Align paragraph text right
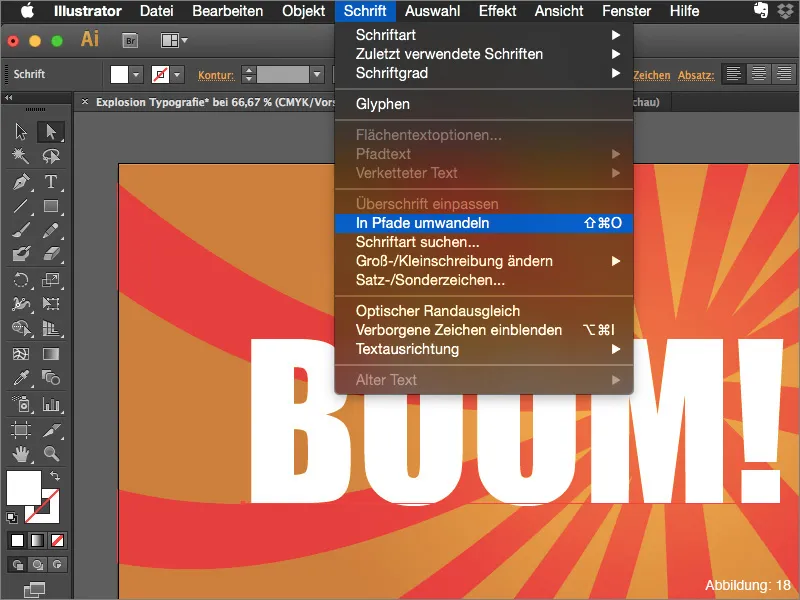The image size is (800, 600). (x=784, y=74)
